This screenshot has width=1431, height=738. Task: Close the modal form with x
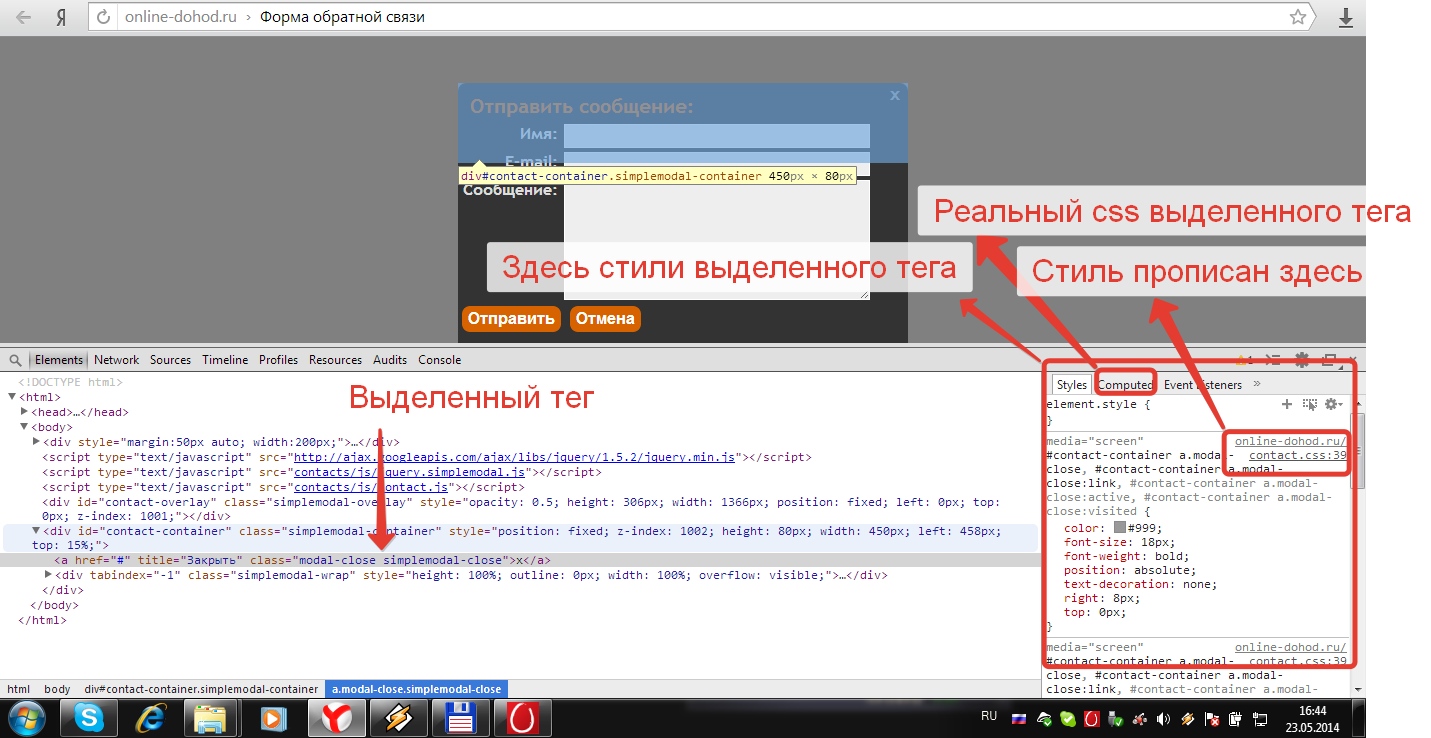895,95
